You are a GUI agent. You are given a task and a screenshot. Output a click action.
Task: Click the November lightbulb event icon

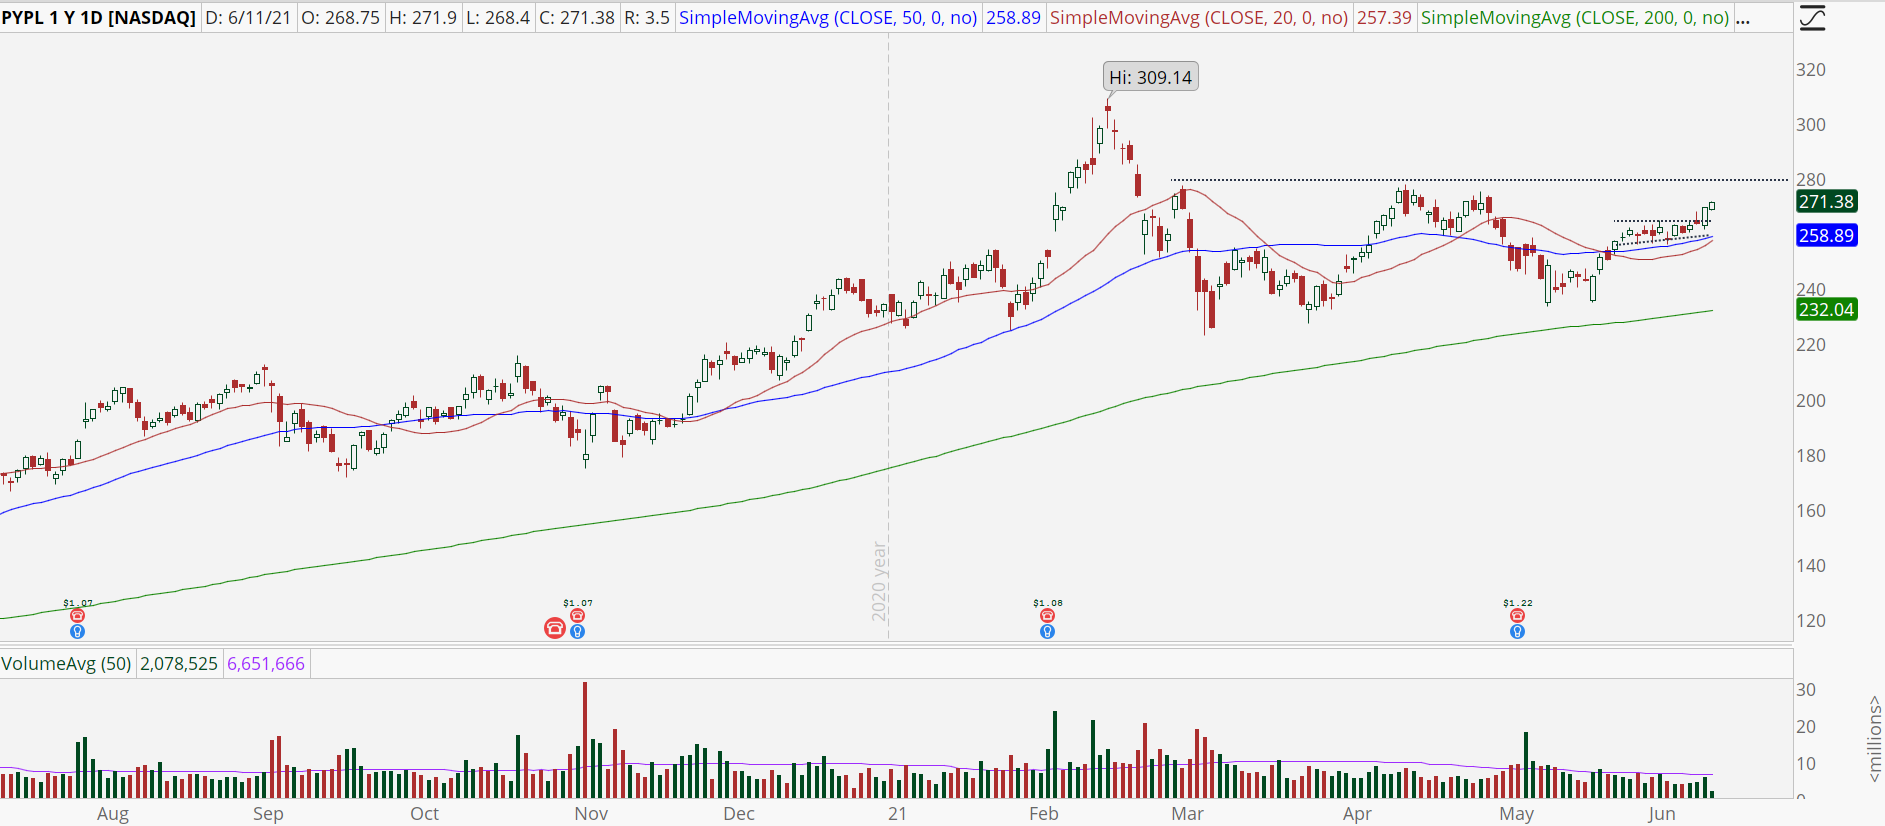pos(578,632)
